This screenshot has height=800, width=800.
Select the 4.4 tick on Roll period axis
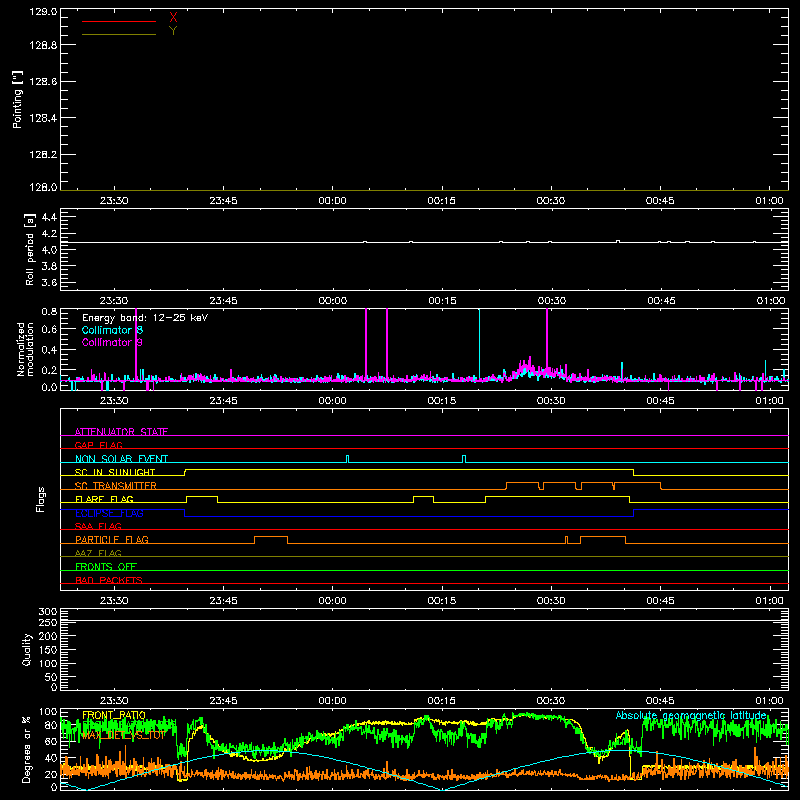coord(49,217)
